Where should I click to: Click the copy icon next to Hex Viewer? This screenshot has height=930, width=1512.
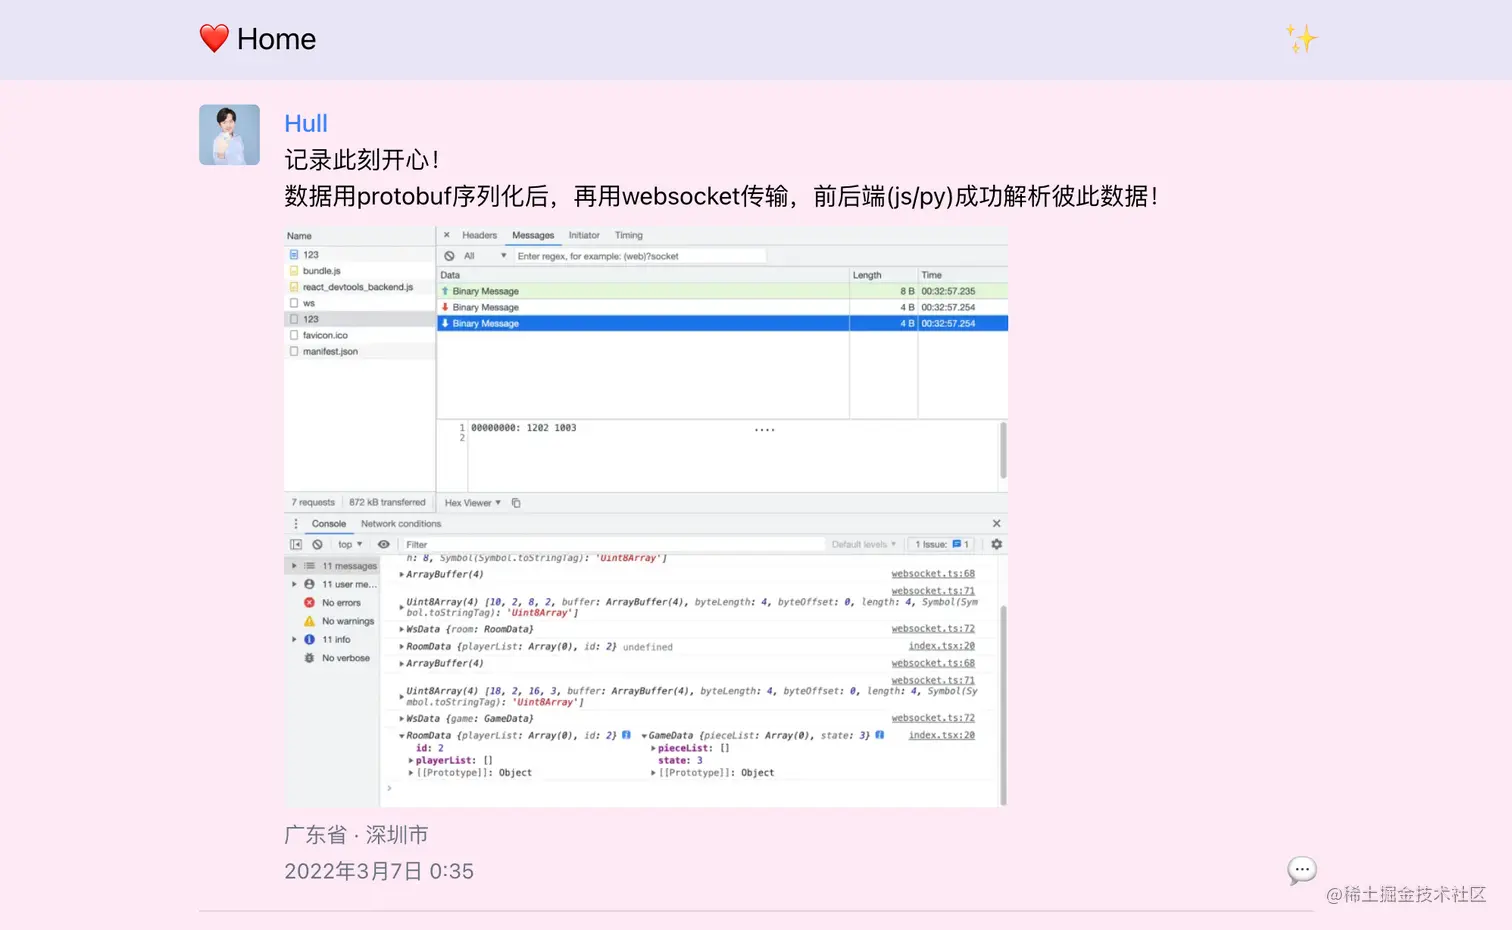tap(516, 503)
